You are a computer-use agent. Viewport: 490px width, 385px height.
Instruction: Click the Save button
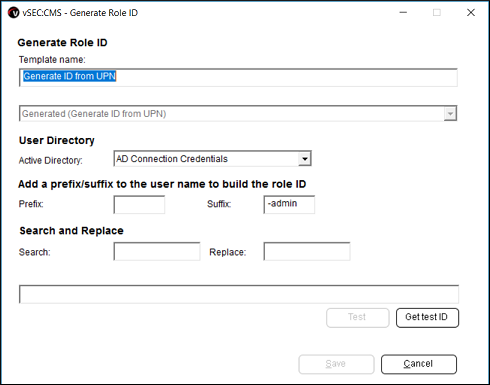coord(336,364)
